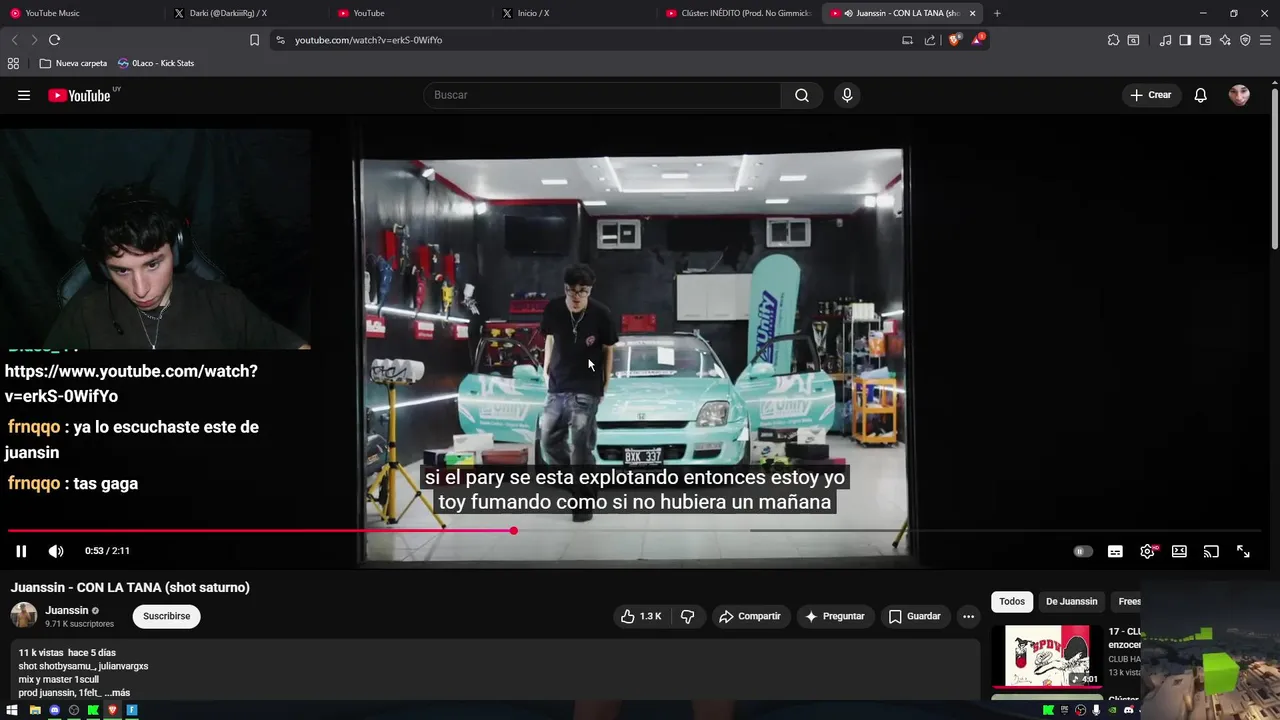
Task: Share this page from address bar
Action: 930,40
